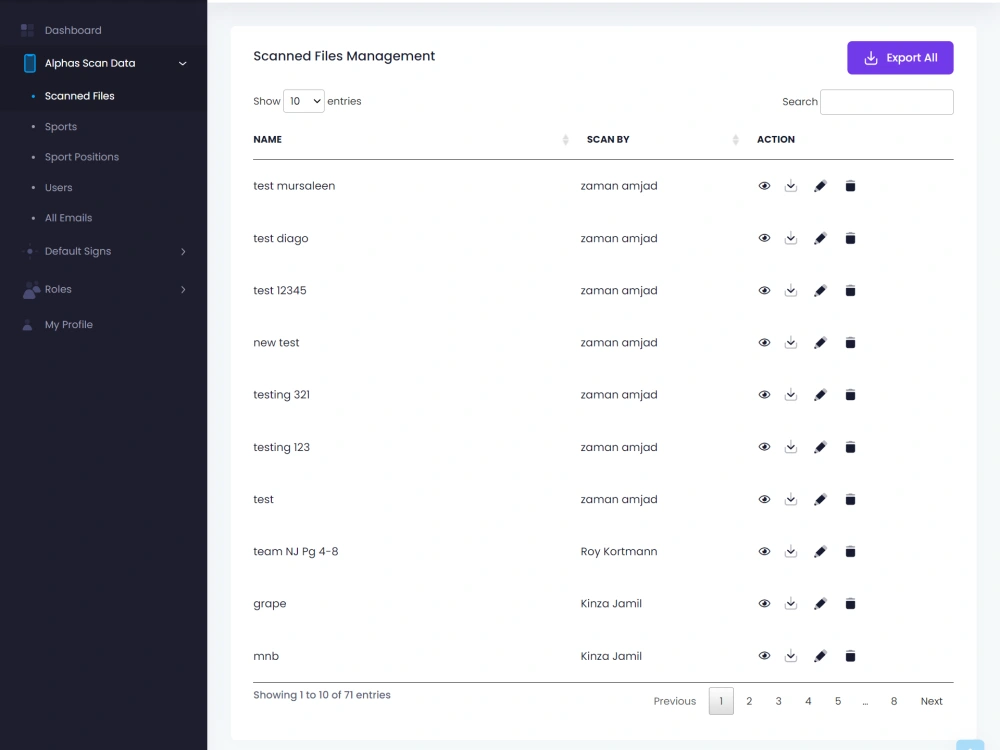Edit the testing 321 entry
This screenshot has width=1000, height=750.
[820, 395]
